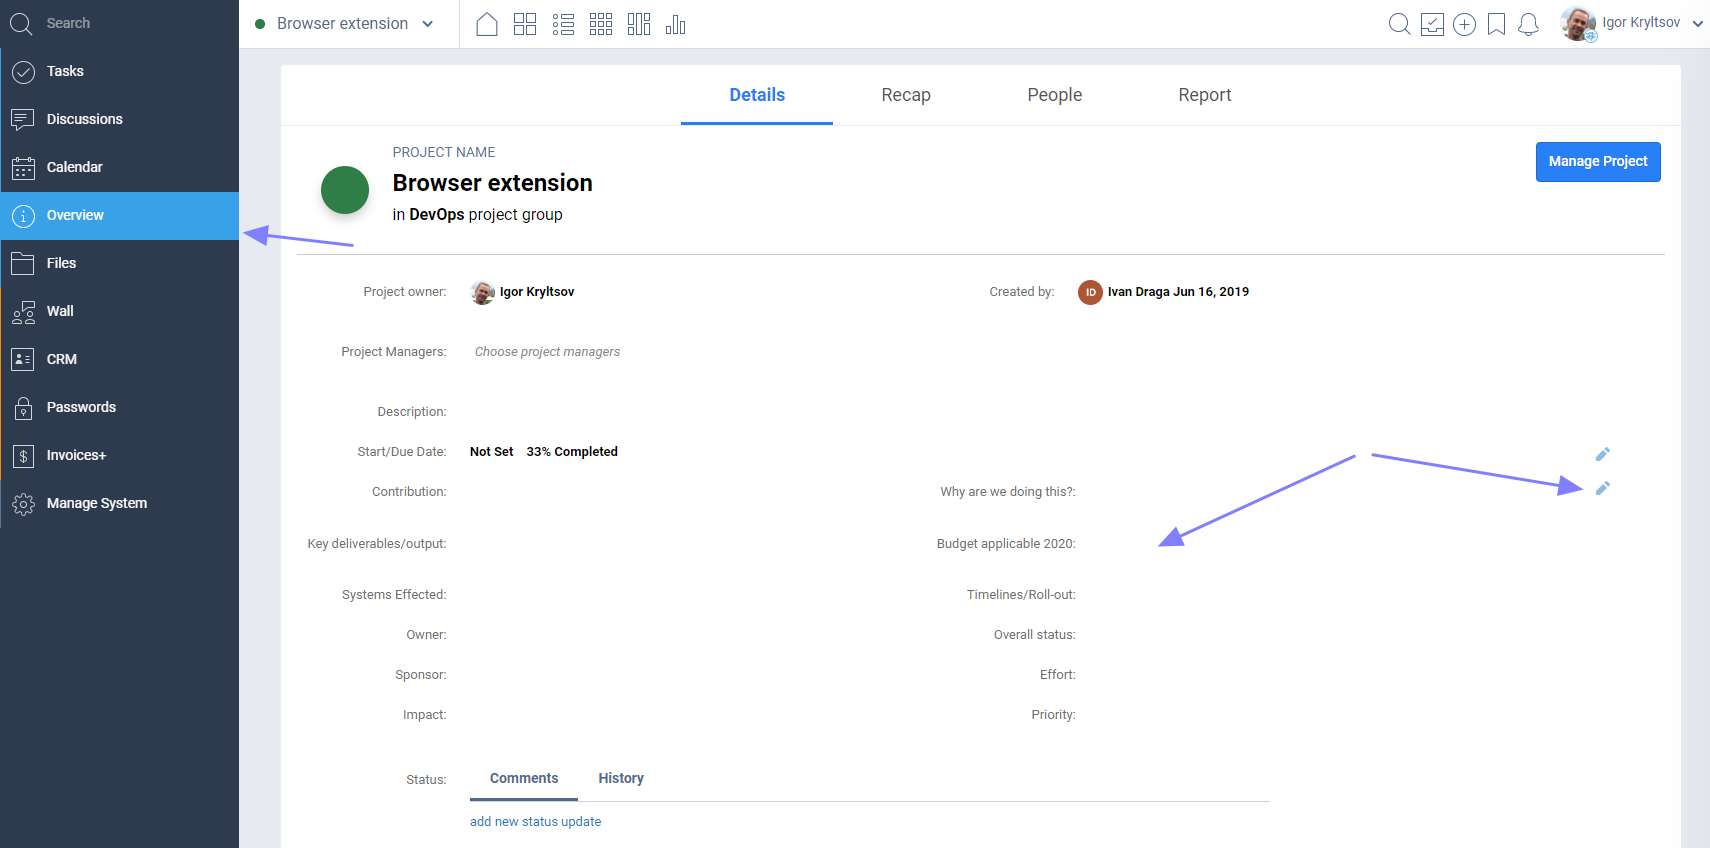
Task: Expand the Browser extension project dropdown
Action: tap(345, 23)
